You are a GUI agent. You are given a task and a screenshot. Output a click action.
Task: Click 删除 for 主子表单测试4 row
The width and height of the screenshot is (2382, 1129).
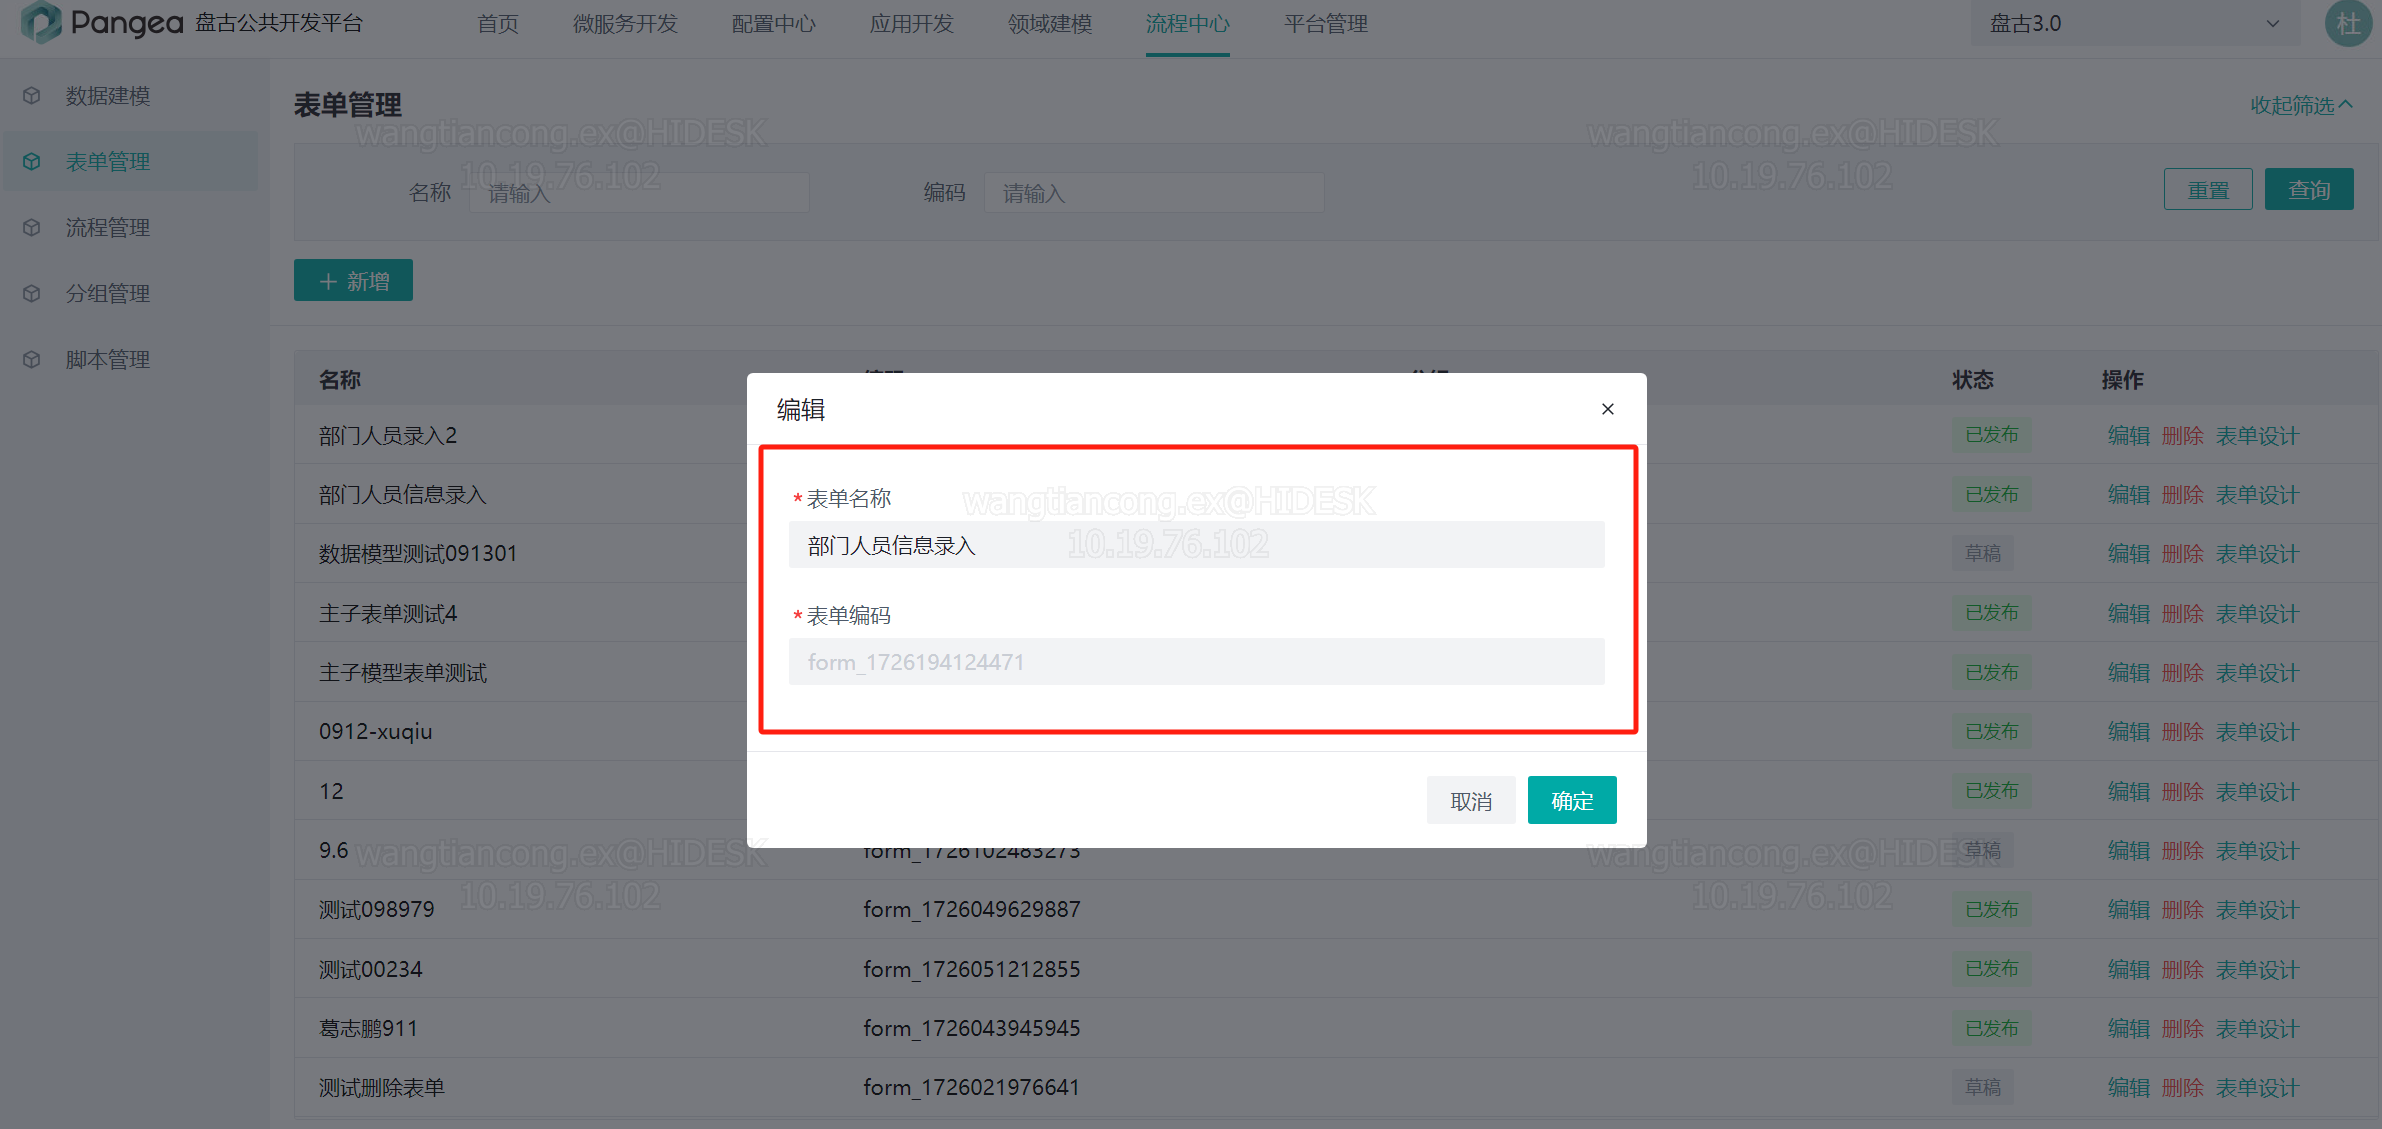click(x=2183, y=614)
